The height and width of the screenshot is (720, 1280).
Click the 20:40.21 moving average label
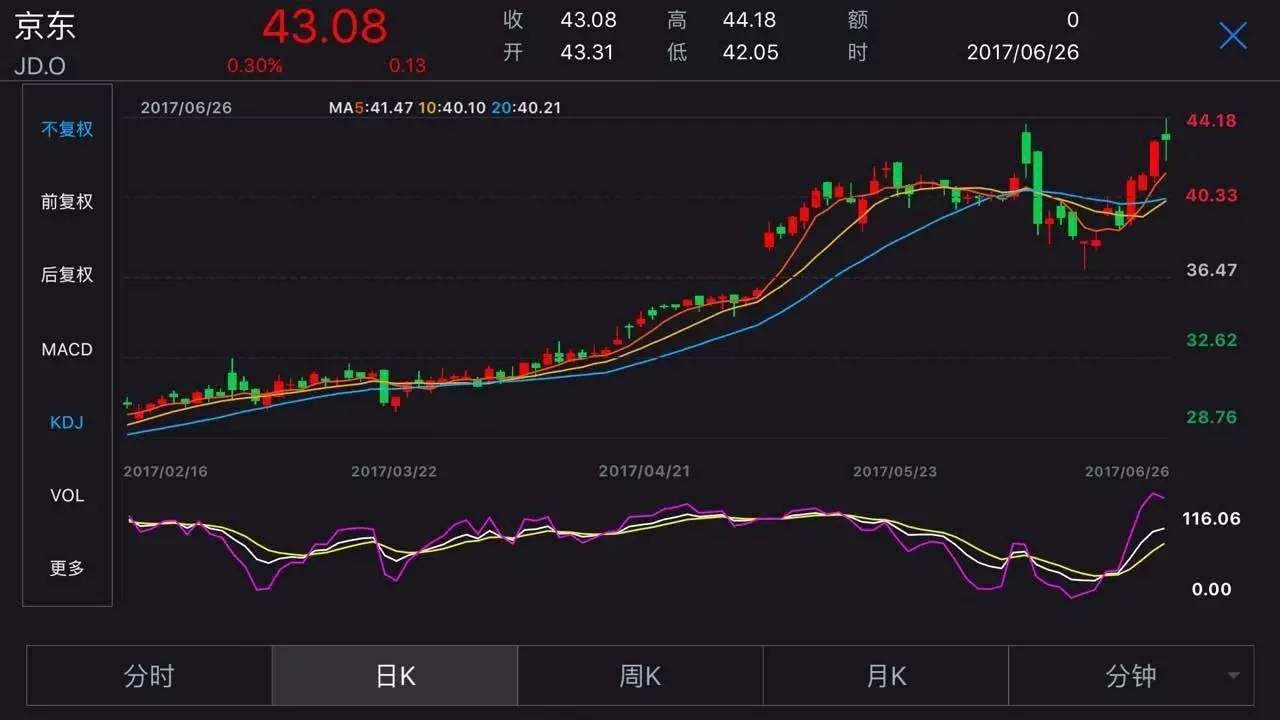coord(526,107)
